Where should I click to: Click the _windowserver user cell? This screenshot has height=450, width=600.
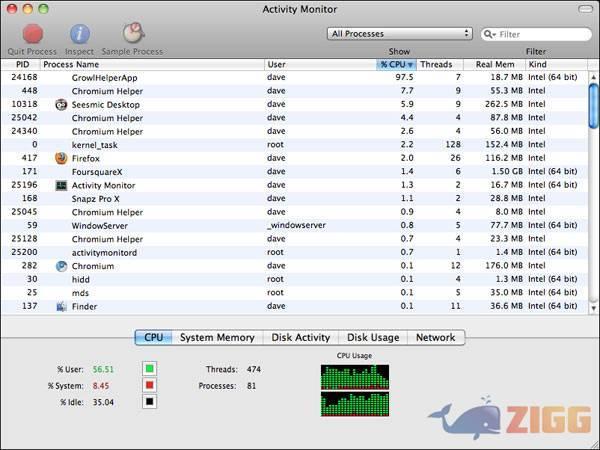[297, 225]
